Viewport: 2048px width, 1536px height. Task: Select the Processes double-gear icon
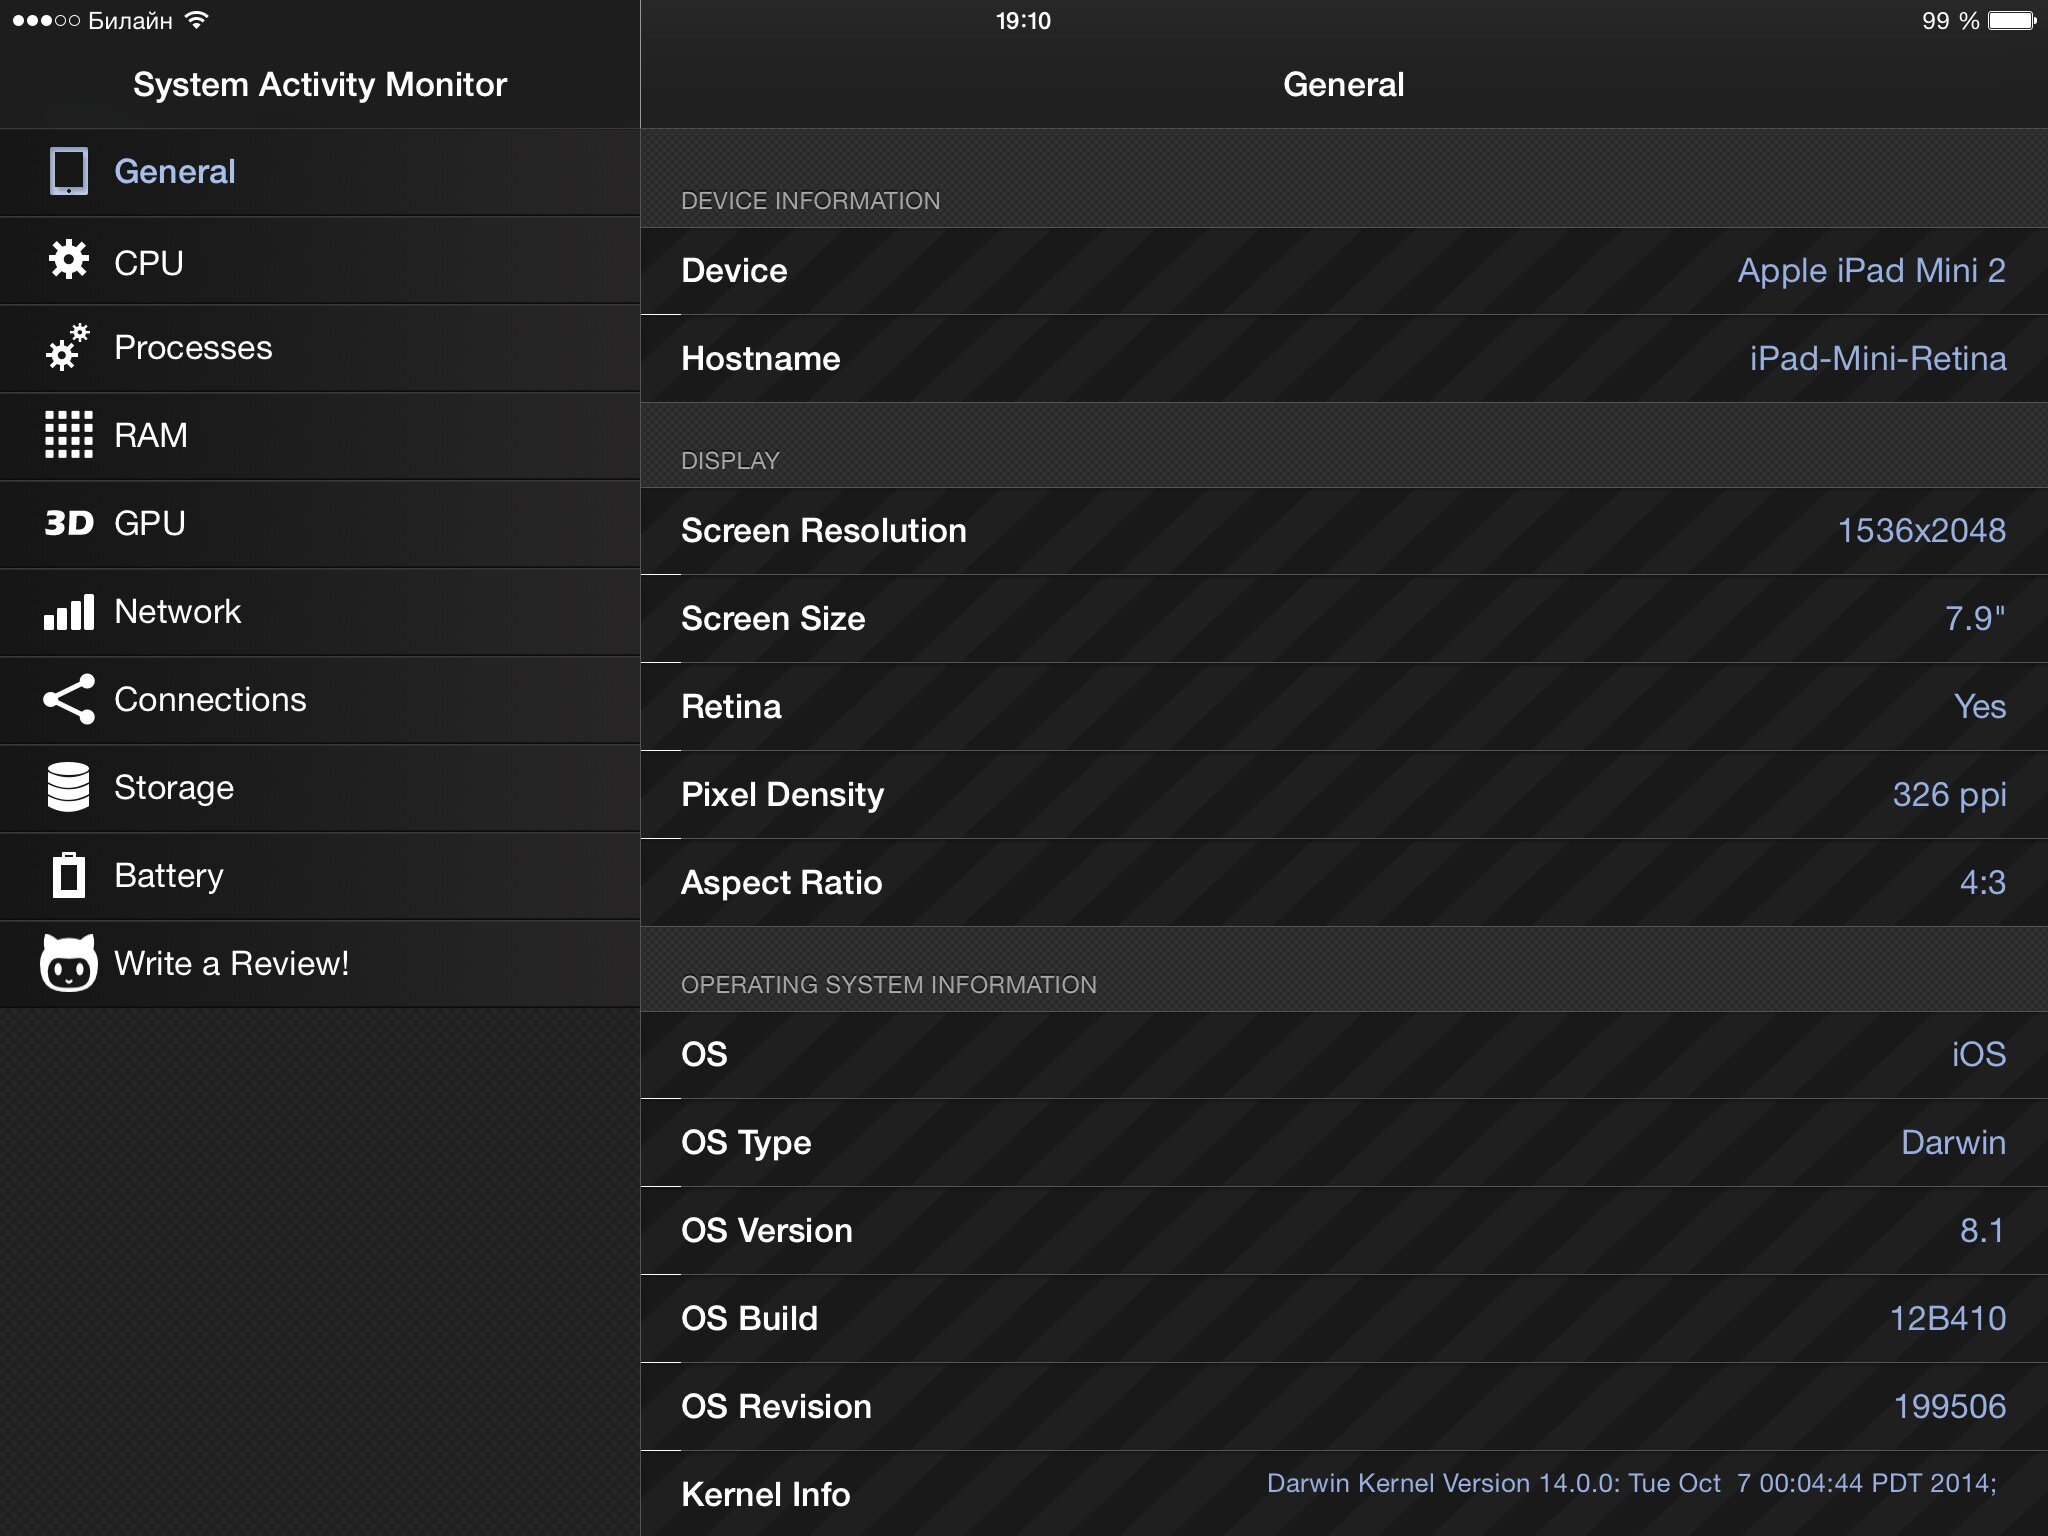point(68,348)
